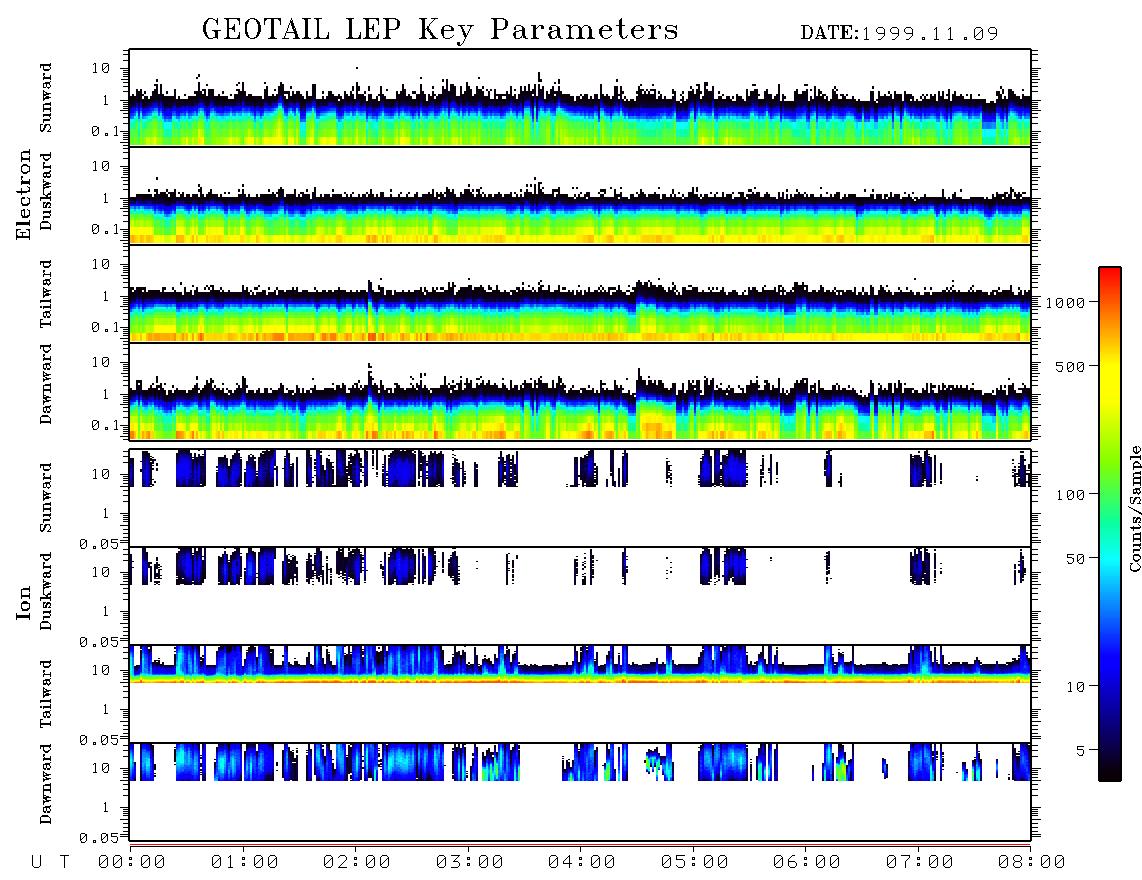Select the 06:00 time tick label
Screen dimensions: 1142x880
tap(807, 862)
